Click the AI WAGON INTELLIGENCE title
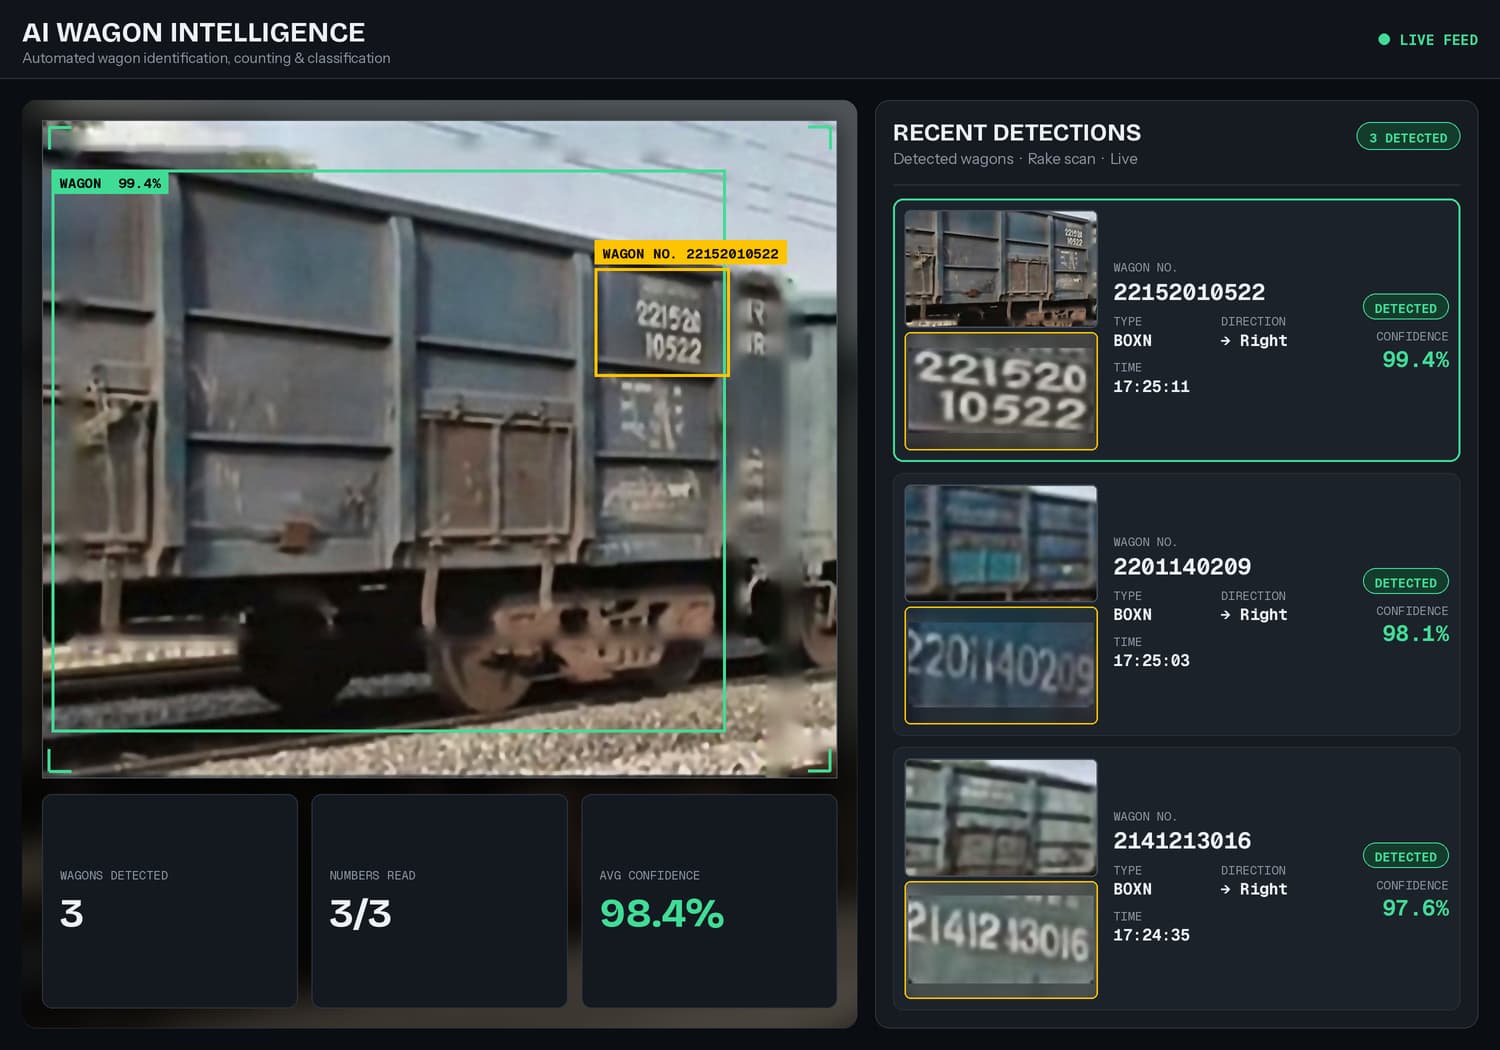Screen dimensions: 1500x1050 tap(194, 32)
